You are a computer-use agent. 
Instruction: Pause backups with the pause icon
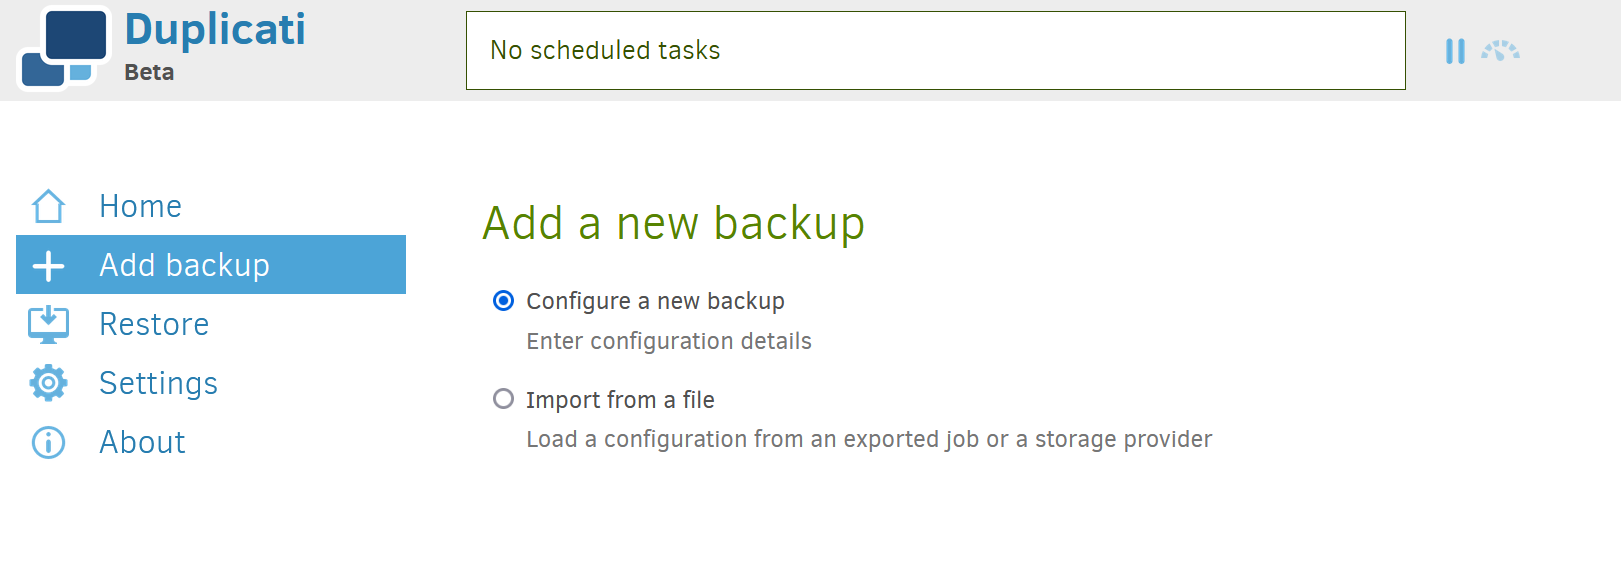pos(1455,51)
